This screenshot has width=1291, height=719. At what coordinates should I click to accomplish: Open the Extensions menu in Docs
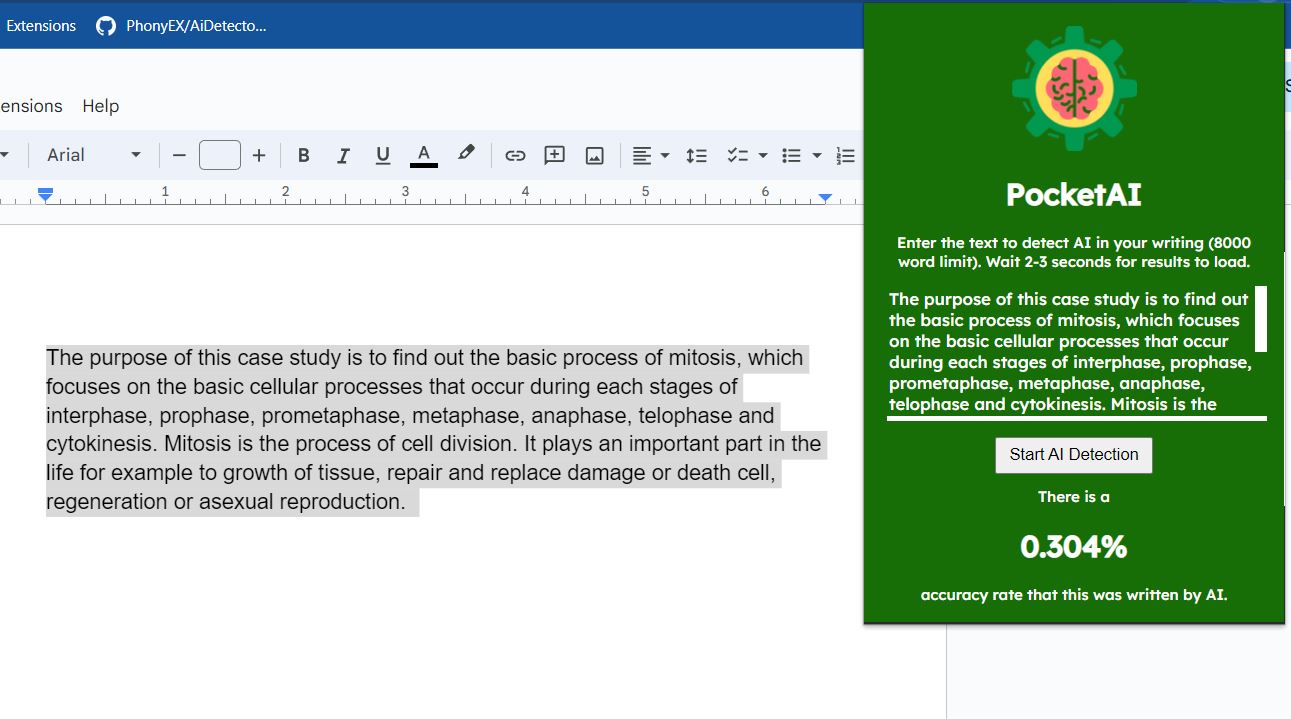pos(30,106)
